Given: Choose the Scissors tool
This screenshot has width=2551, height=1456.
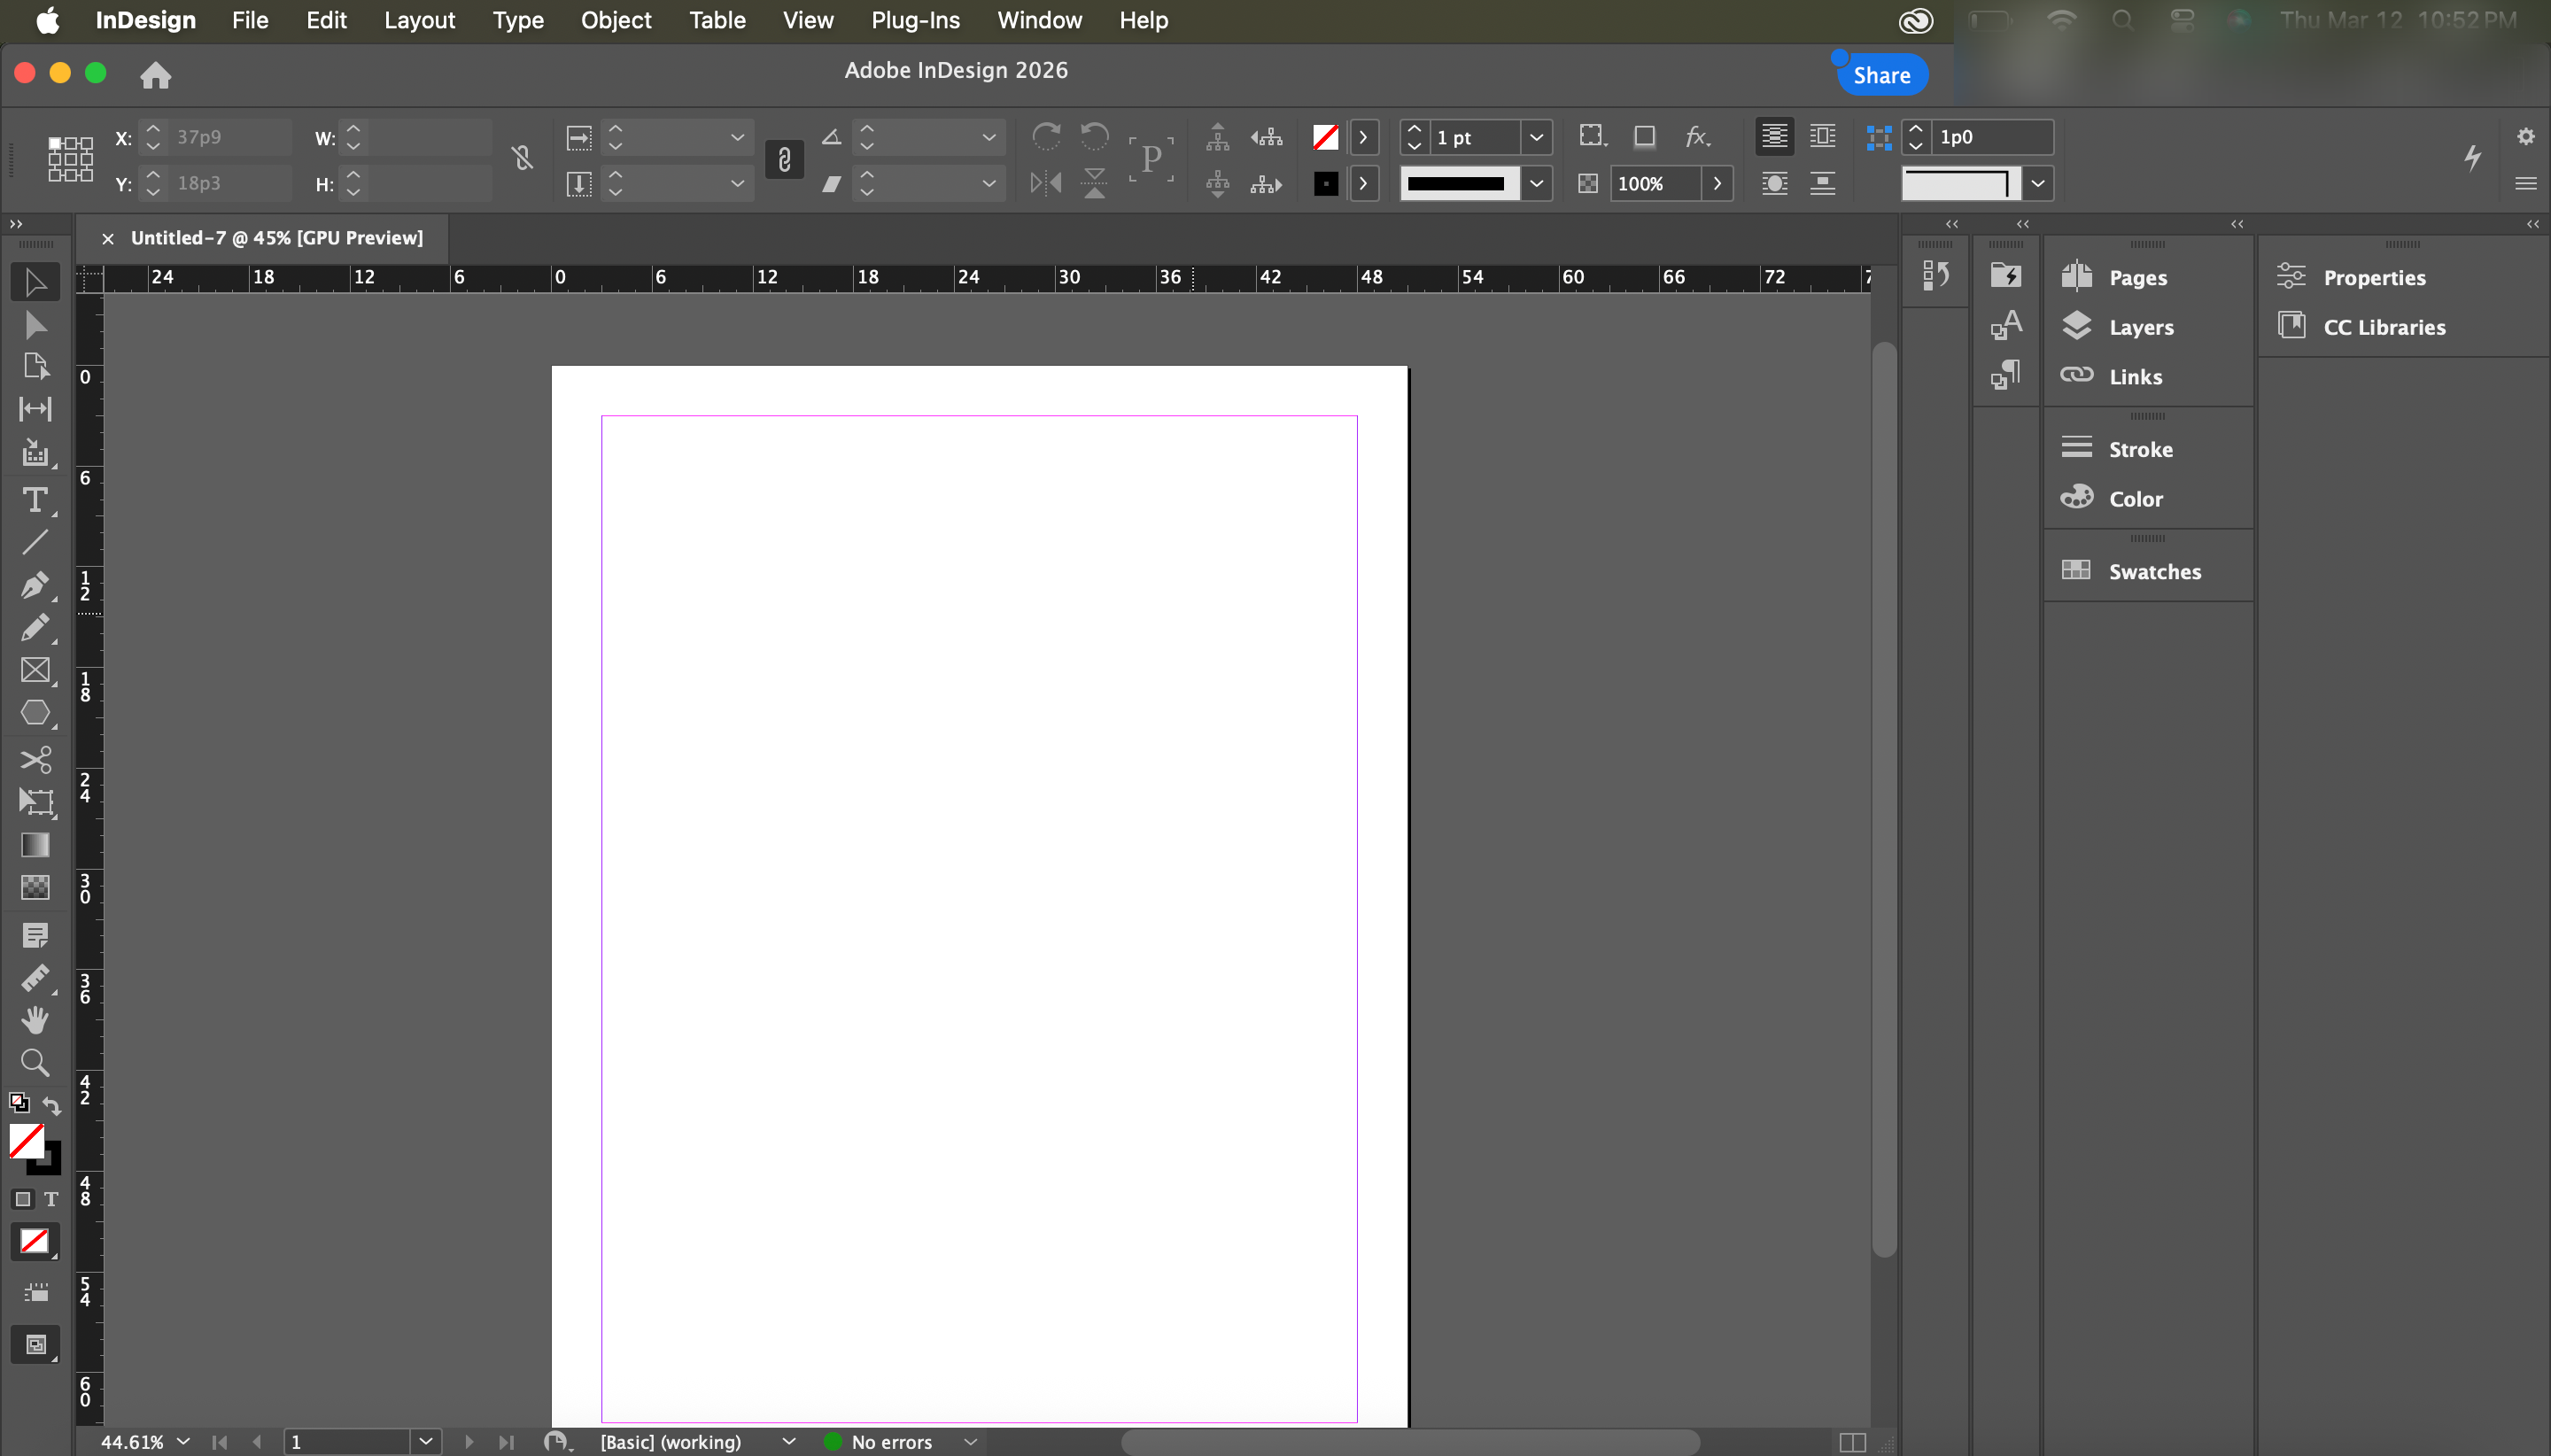Looking at the screenshot, I should click(35, 759).
